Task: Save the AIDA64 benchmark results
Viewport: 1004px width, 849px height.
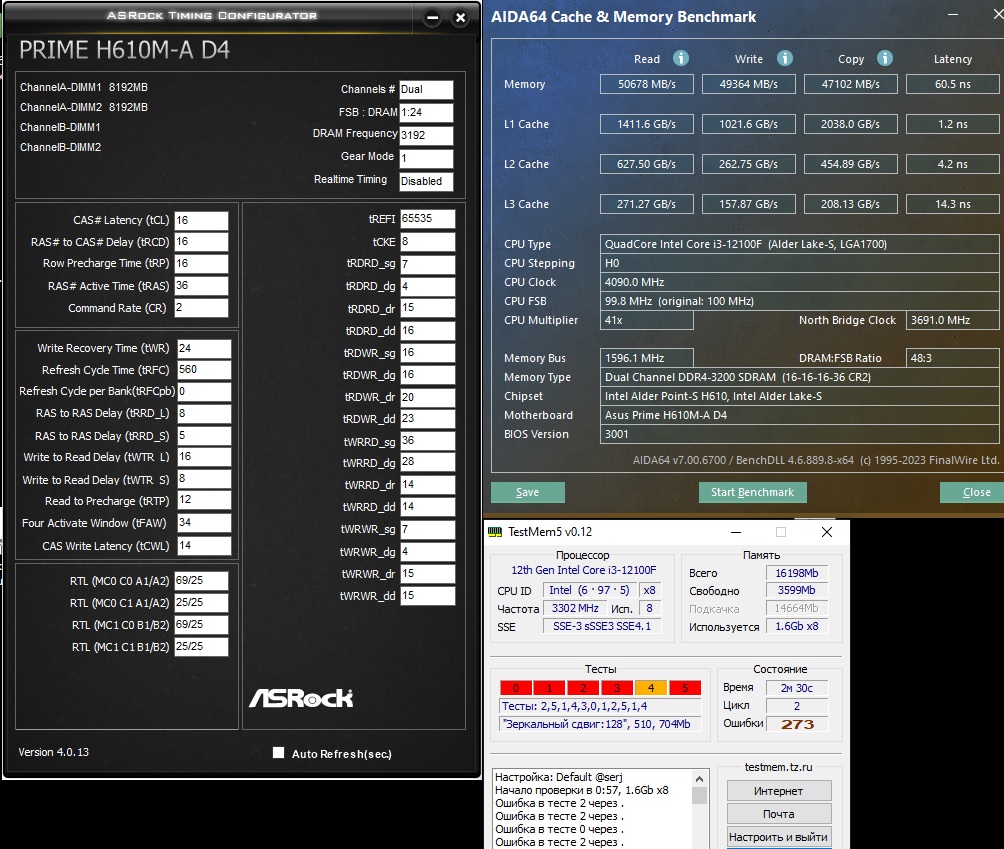Action: (527, 492)
